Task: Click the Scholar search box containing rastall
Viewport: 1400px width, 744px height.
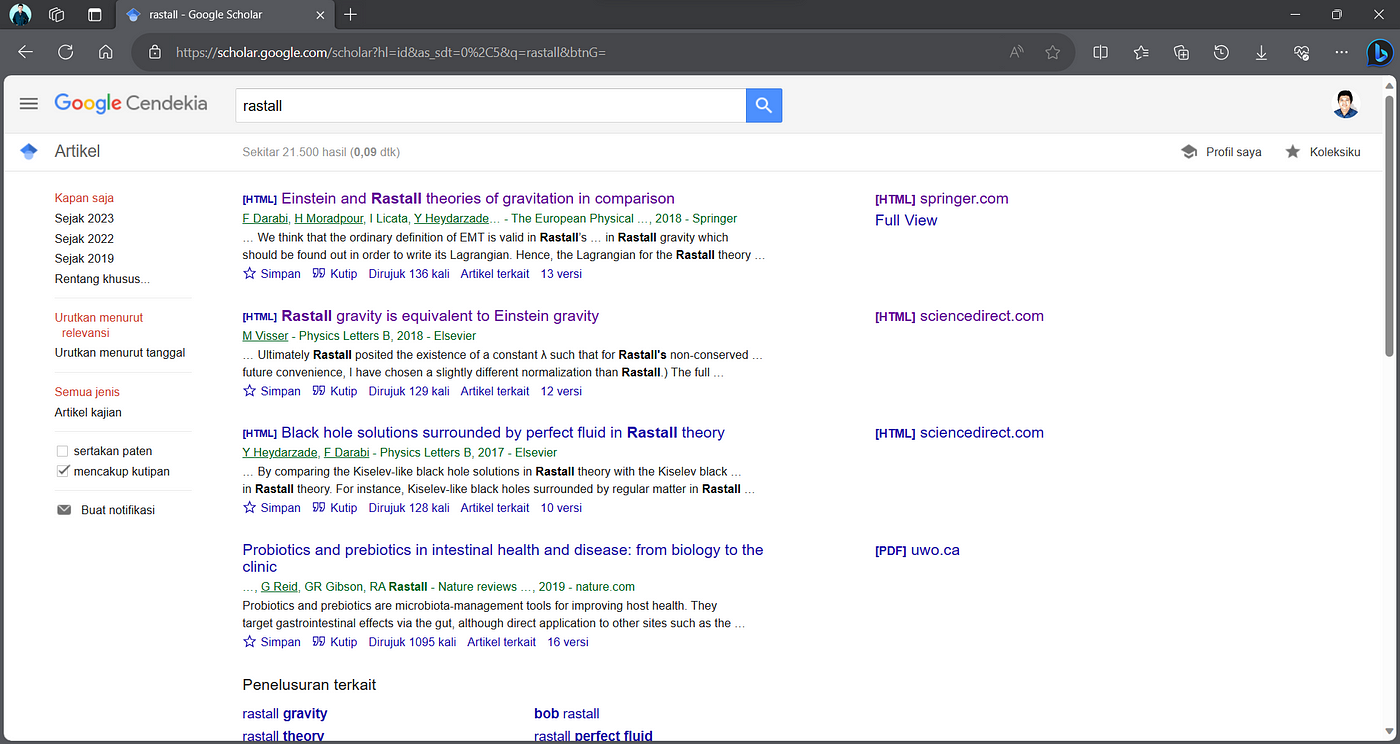Action: coord(491,105)
